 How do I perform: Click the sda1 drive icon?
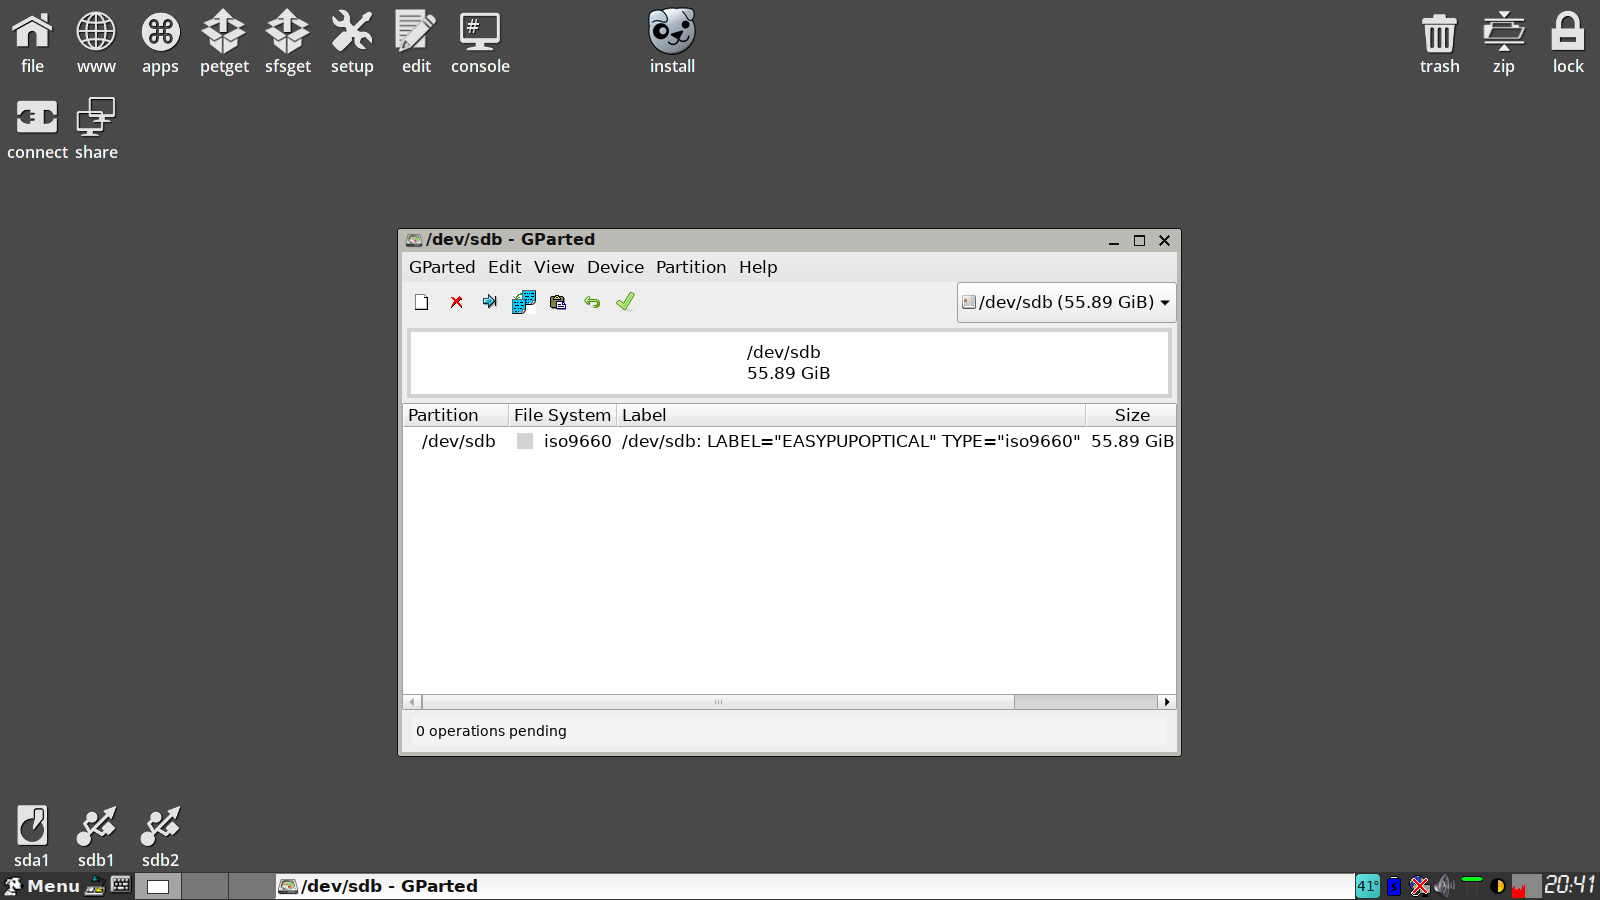32,837
